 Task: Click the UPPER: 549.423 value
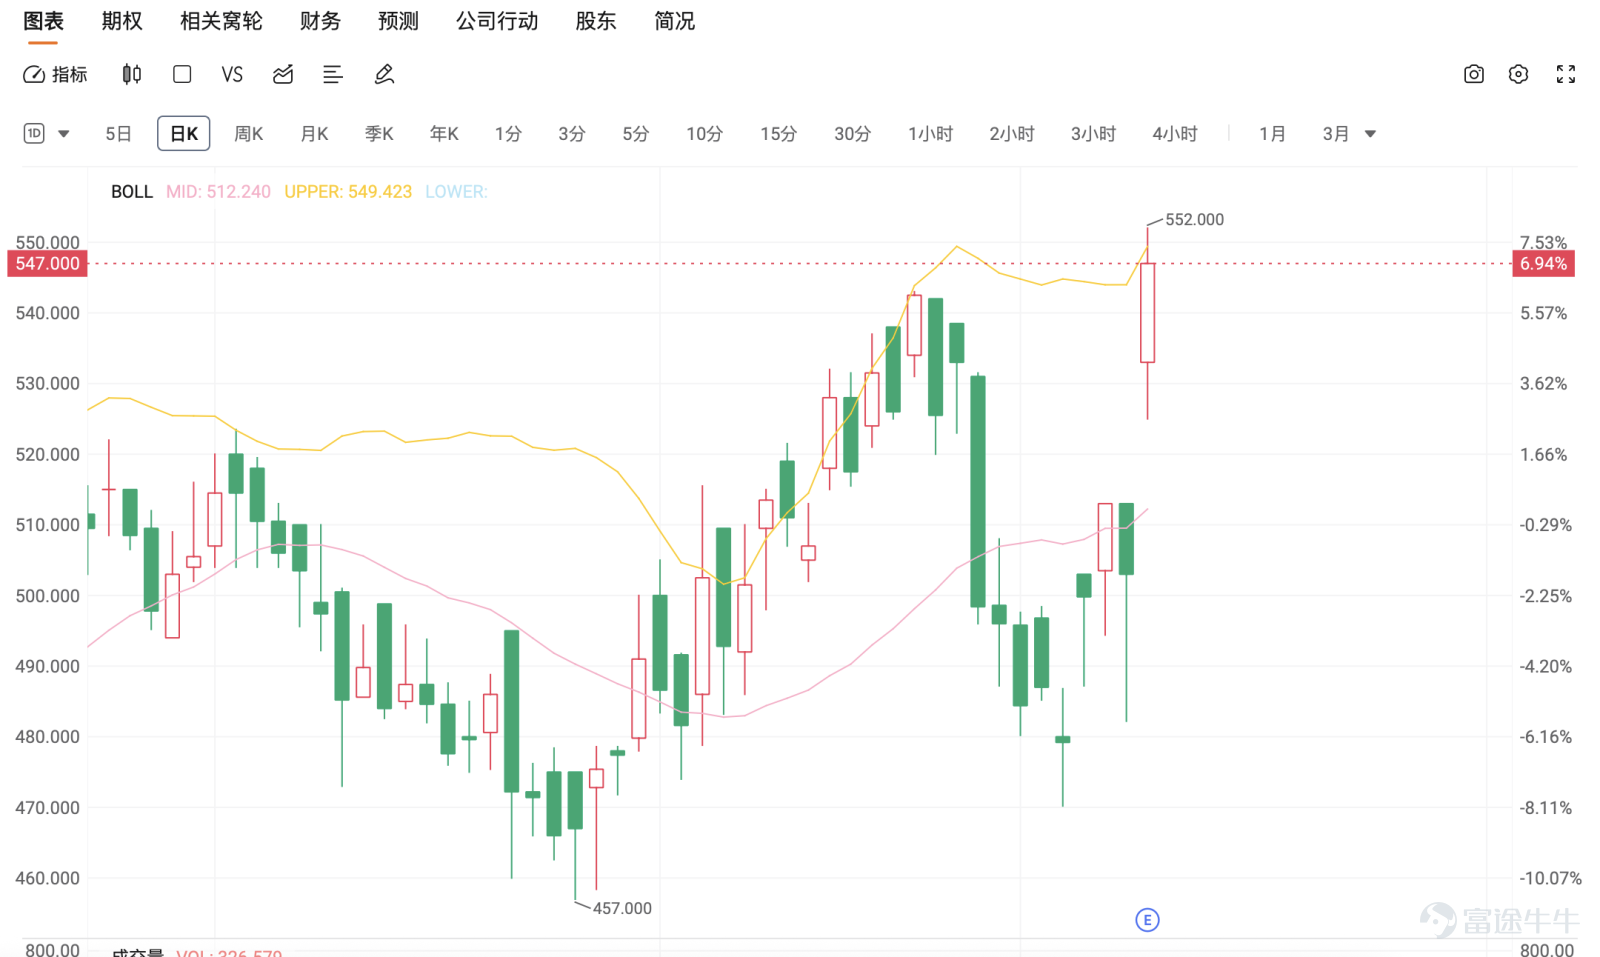348,192
